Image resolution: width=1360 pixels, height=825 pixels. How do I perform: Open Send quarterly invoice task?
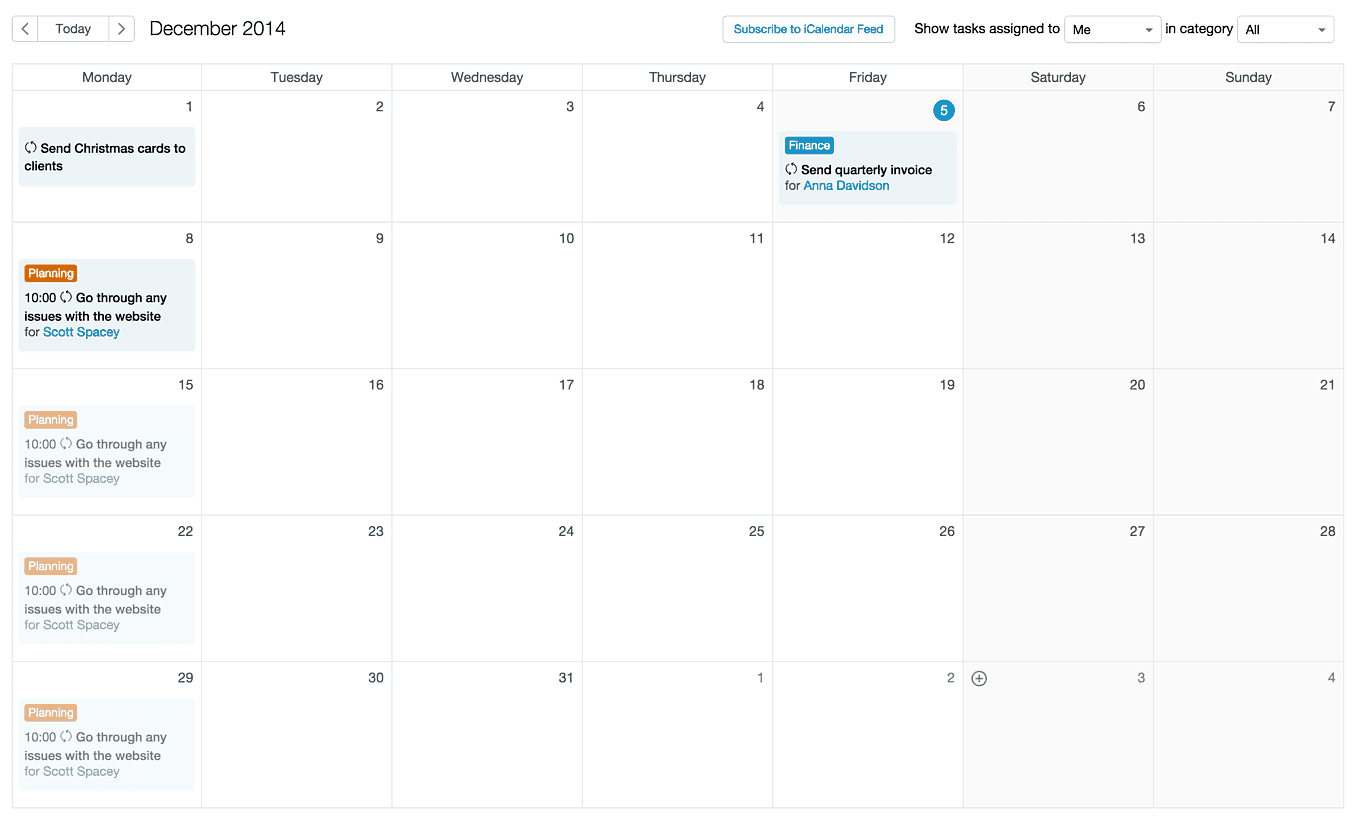pos(866,170)
